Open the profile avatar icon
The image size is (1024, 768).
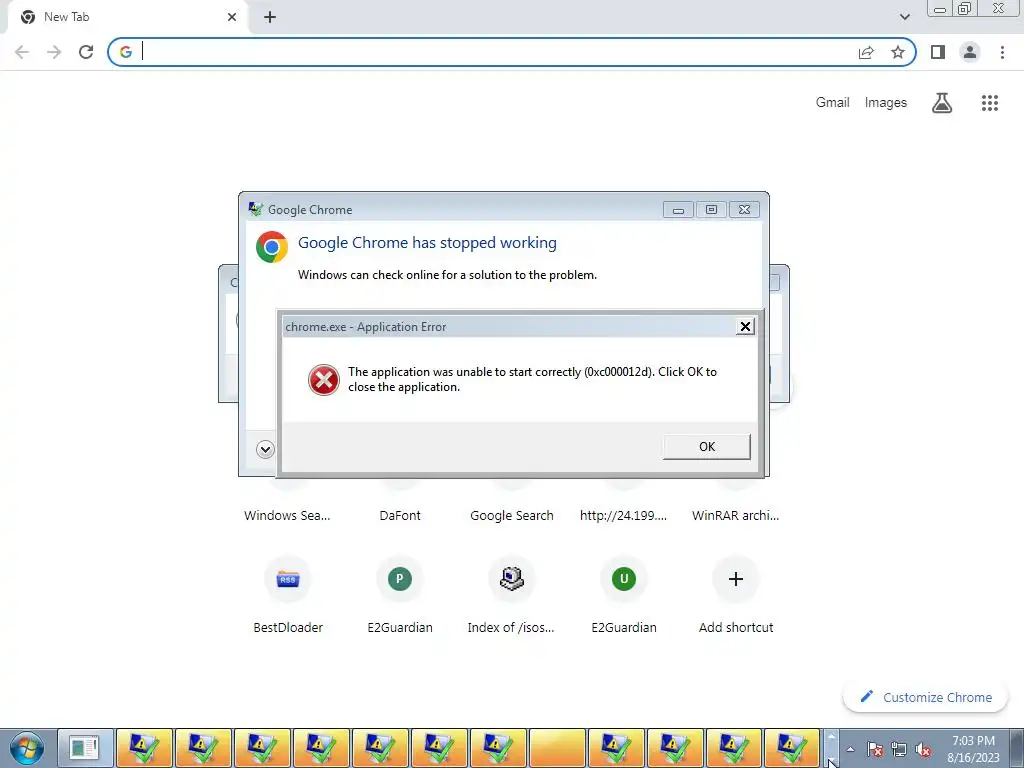[970, 52]
